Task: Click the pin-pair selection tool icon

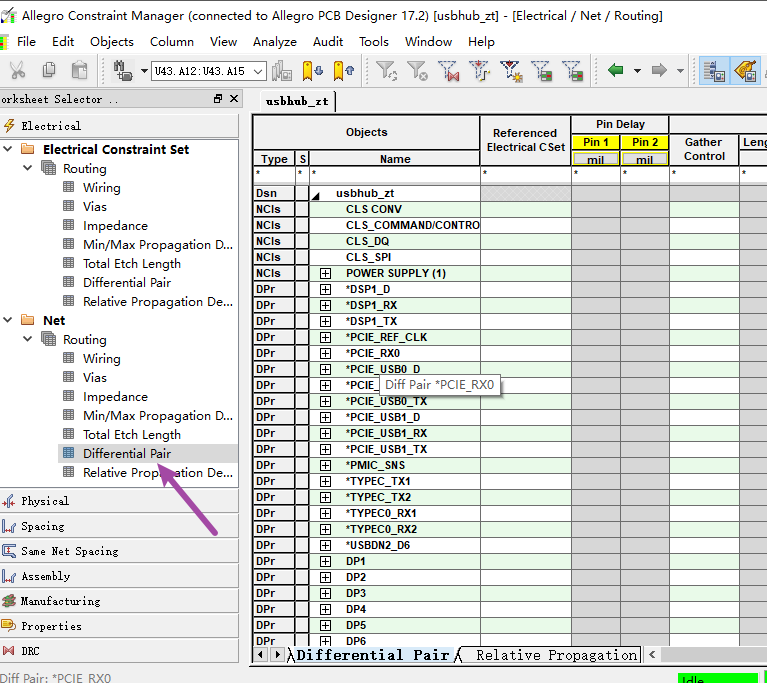Action: tap(122, 70)
